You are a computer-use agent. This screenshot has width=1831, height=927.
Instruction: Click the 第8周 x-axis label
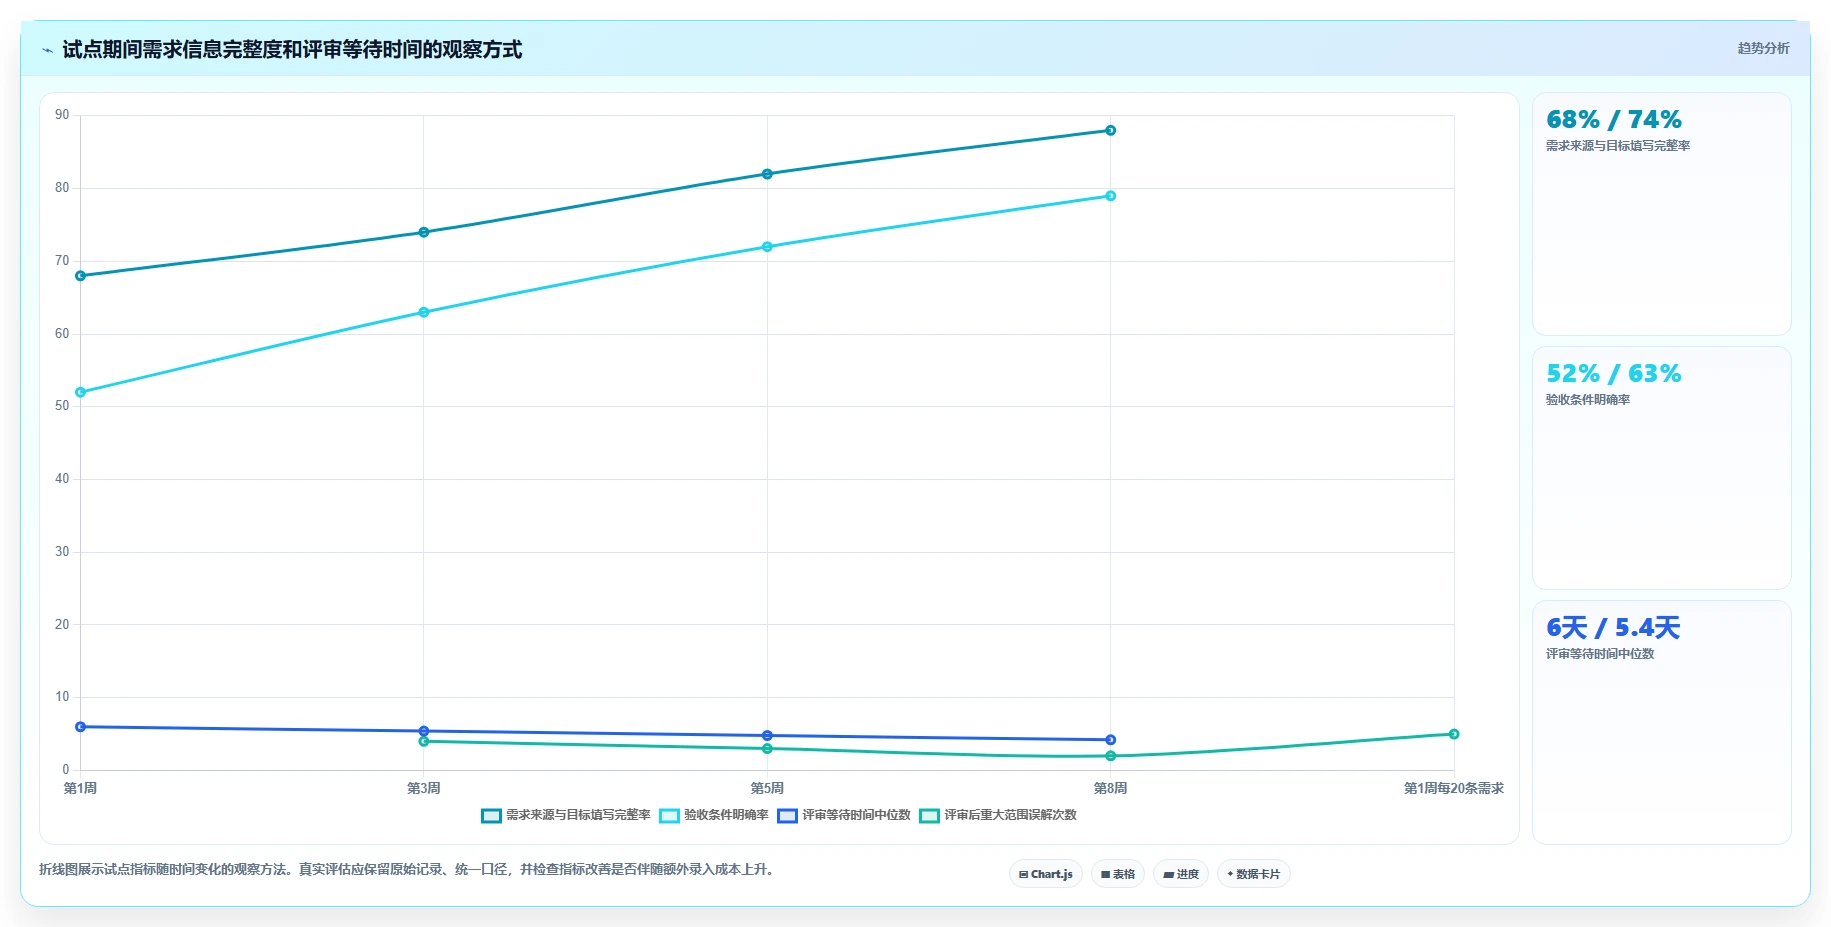pos(1110,788)
